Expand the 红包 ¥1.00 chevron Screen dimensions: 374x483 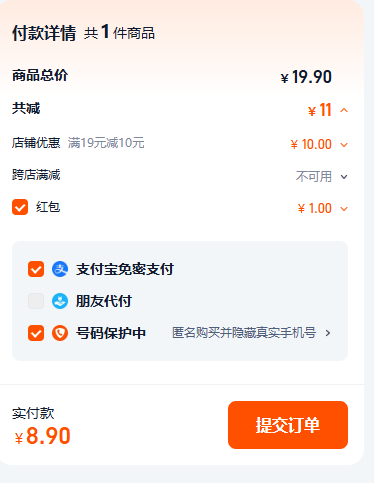(x=344, y=209)
